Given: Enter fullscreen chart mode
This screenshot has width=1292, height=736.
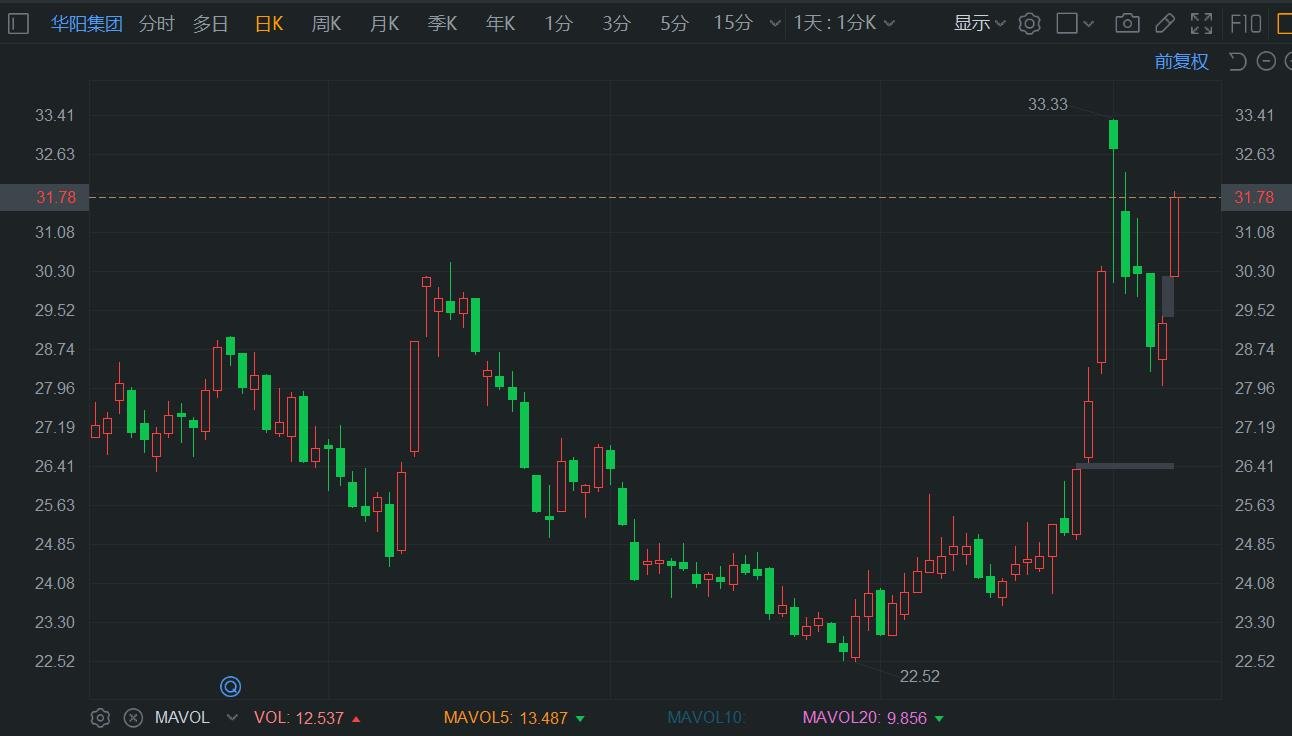Looking at the screenshot, I should point(1201,24).
